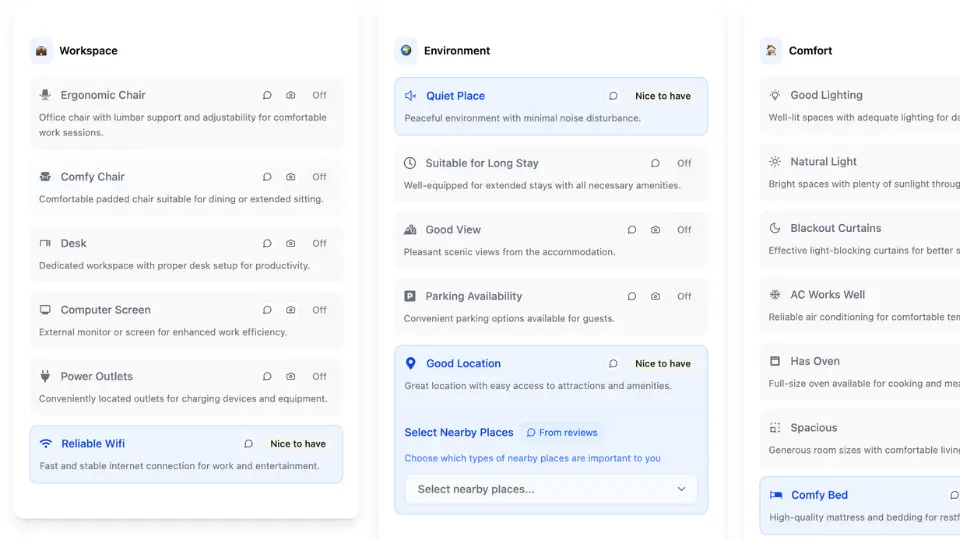Select the Blackout Curtains card

point(860,239)
